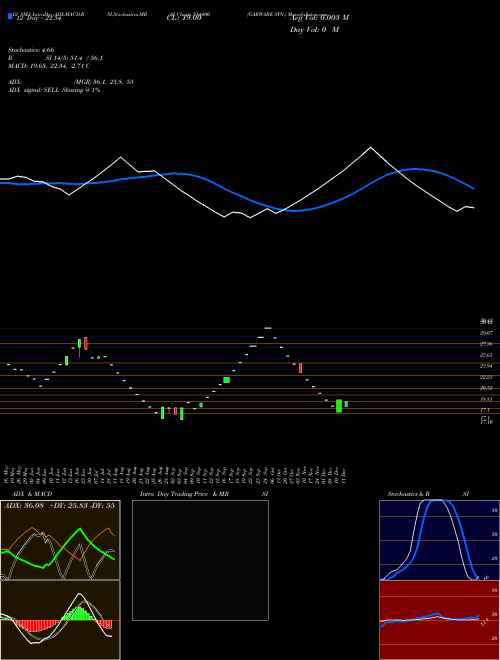
Task: Click the white price line peak on main chart
Action: 370,147
